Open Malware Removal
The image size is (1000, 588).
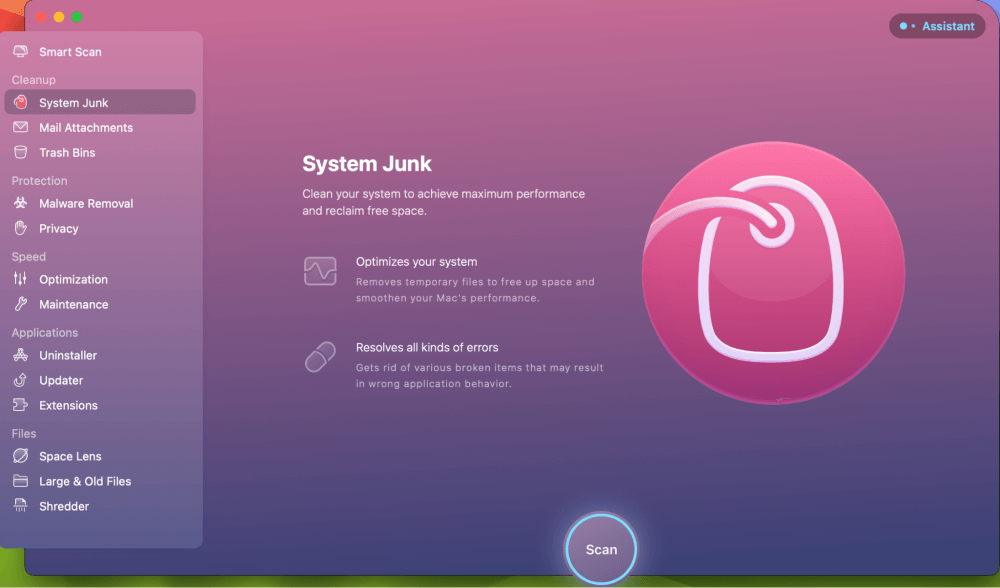[x=86, y=203]
